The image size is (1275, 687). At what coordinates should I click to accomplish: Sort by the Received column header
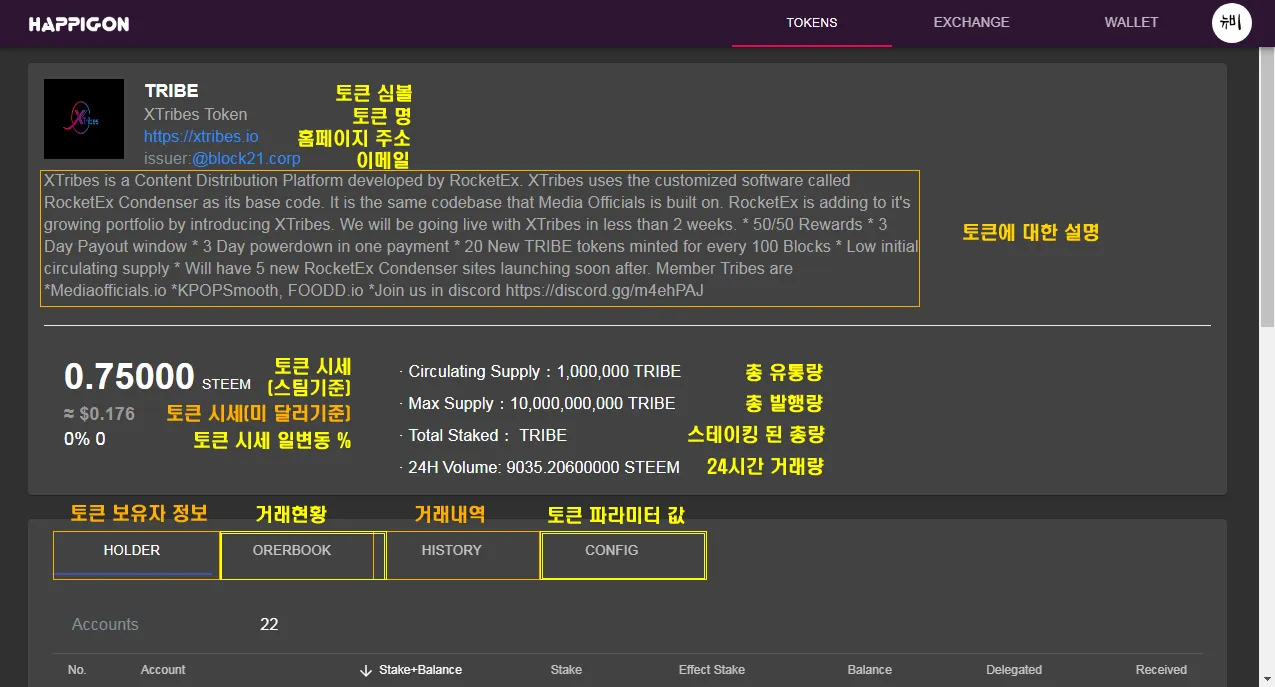[x=1161, y=670]
